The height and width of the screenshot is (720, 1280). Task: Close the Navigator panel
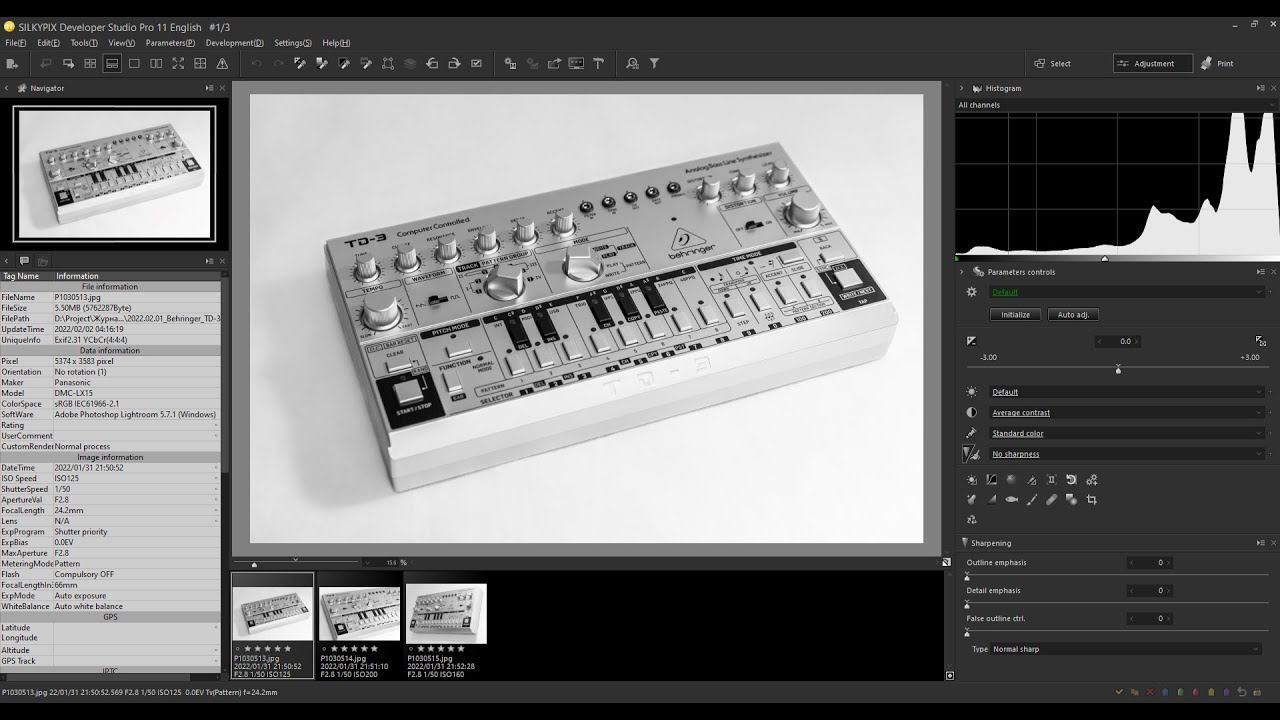coord(221,88)
